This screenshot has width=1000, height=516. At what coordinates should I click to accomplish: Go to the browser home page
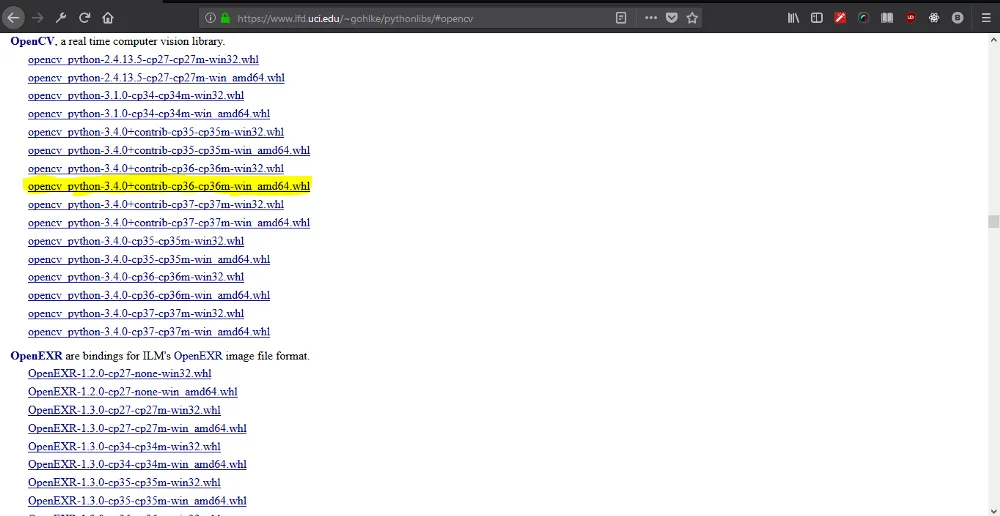tap(108, 18)
